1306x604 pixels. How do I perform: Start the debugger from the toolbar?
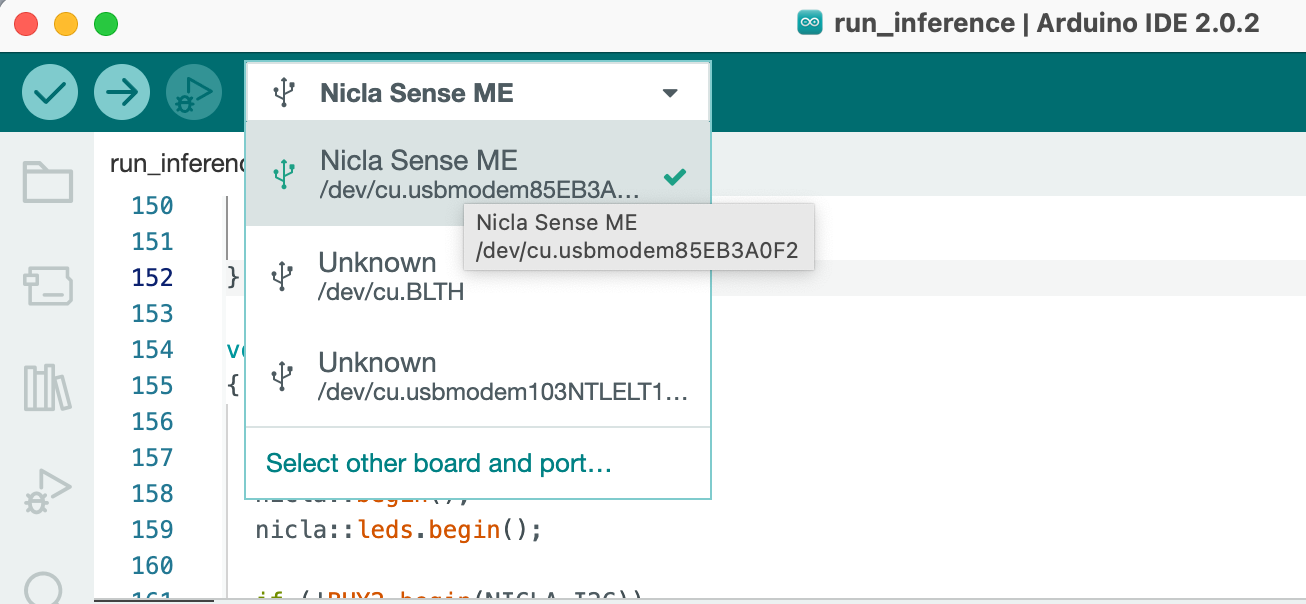(193, 93)
